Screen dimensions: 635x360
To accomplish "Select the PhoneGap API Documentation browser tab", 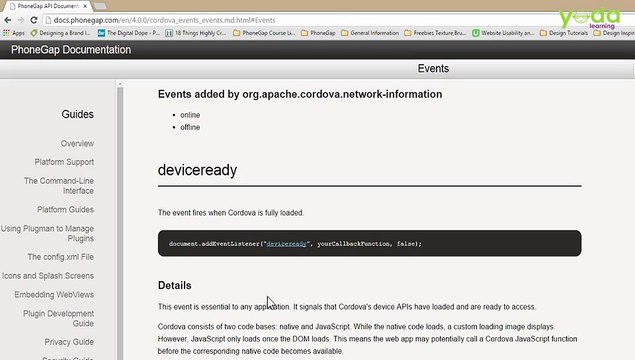I will (47, 6).
